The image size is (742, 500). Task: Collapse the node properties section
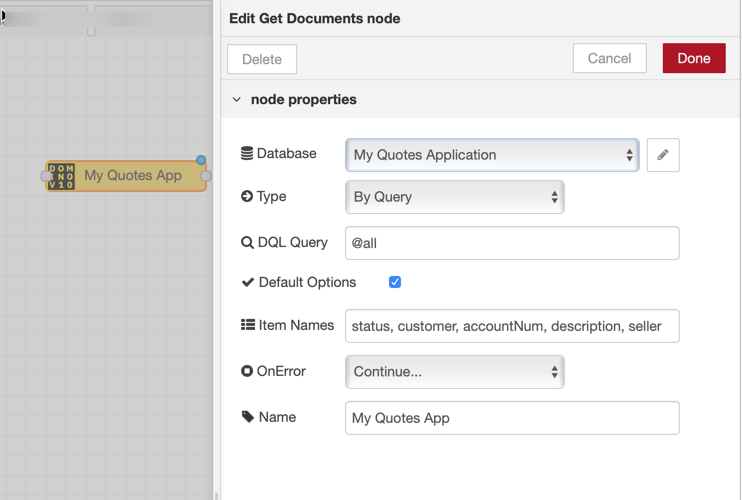(x=237, y=99)
